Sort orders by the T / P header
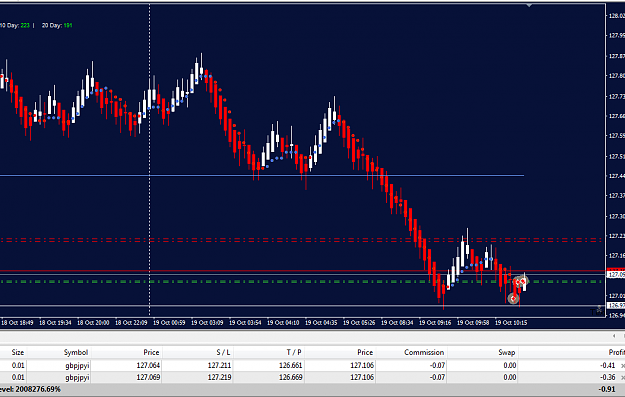 pos(294,352)
